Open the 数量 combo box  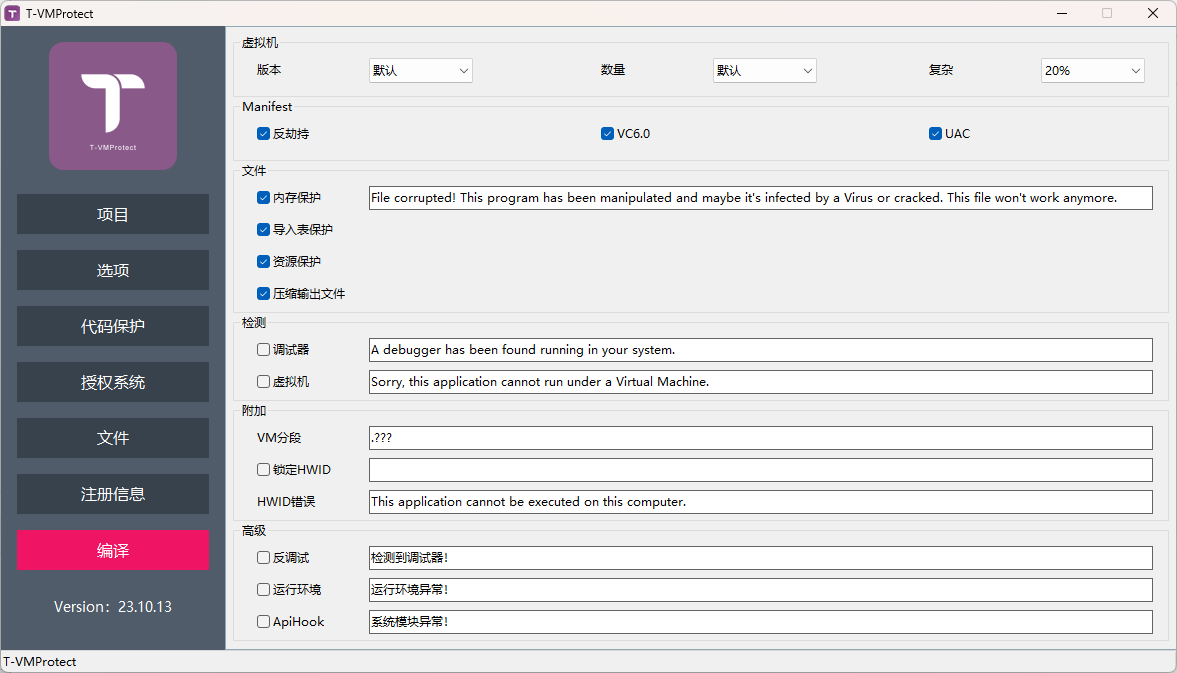765,71
